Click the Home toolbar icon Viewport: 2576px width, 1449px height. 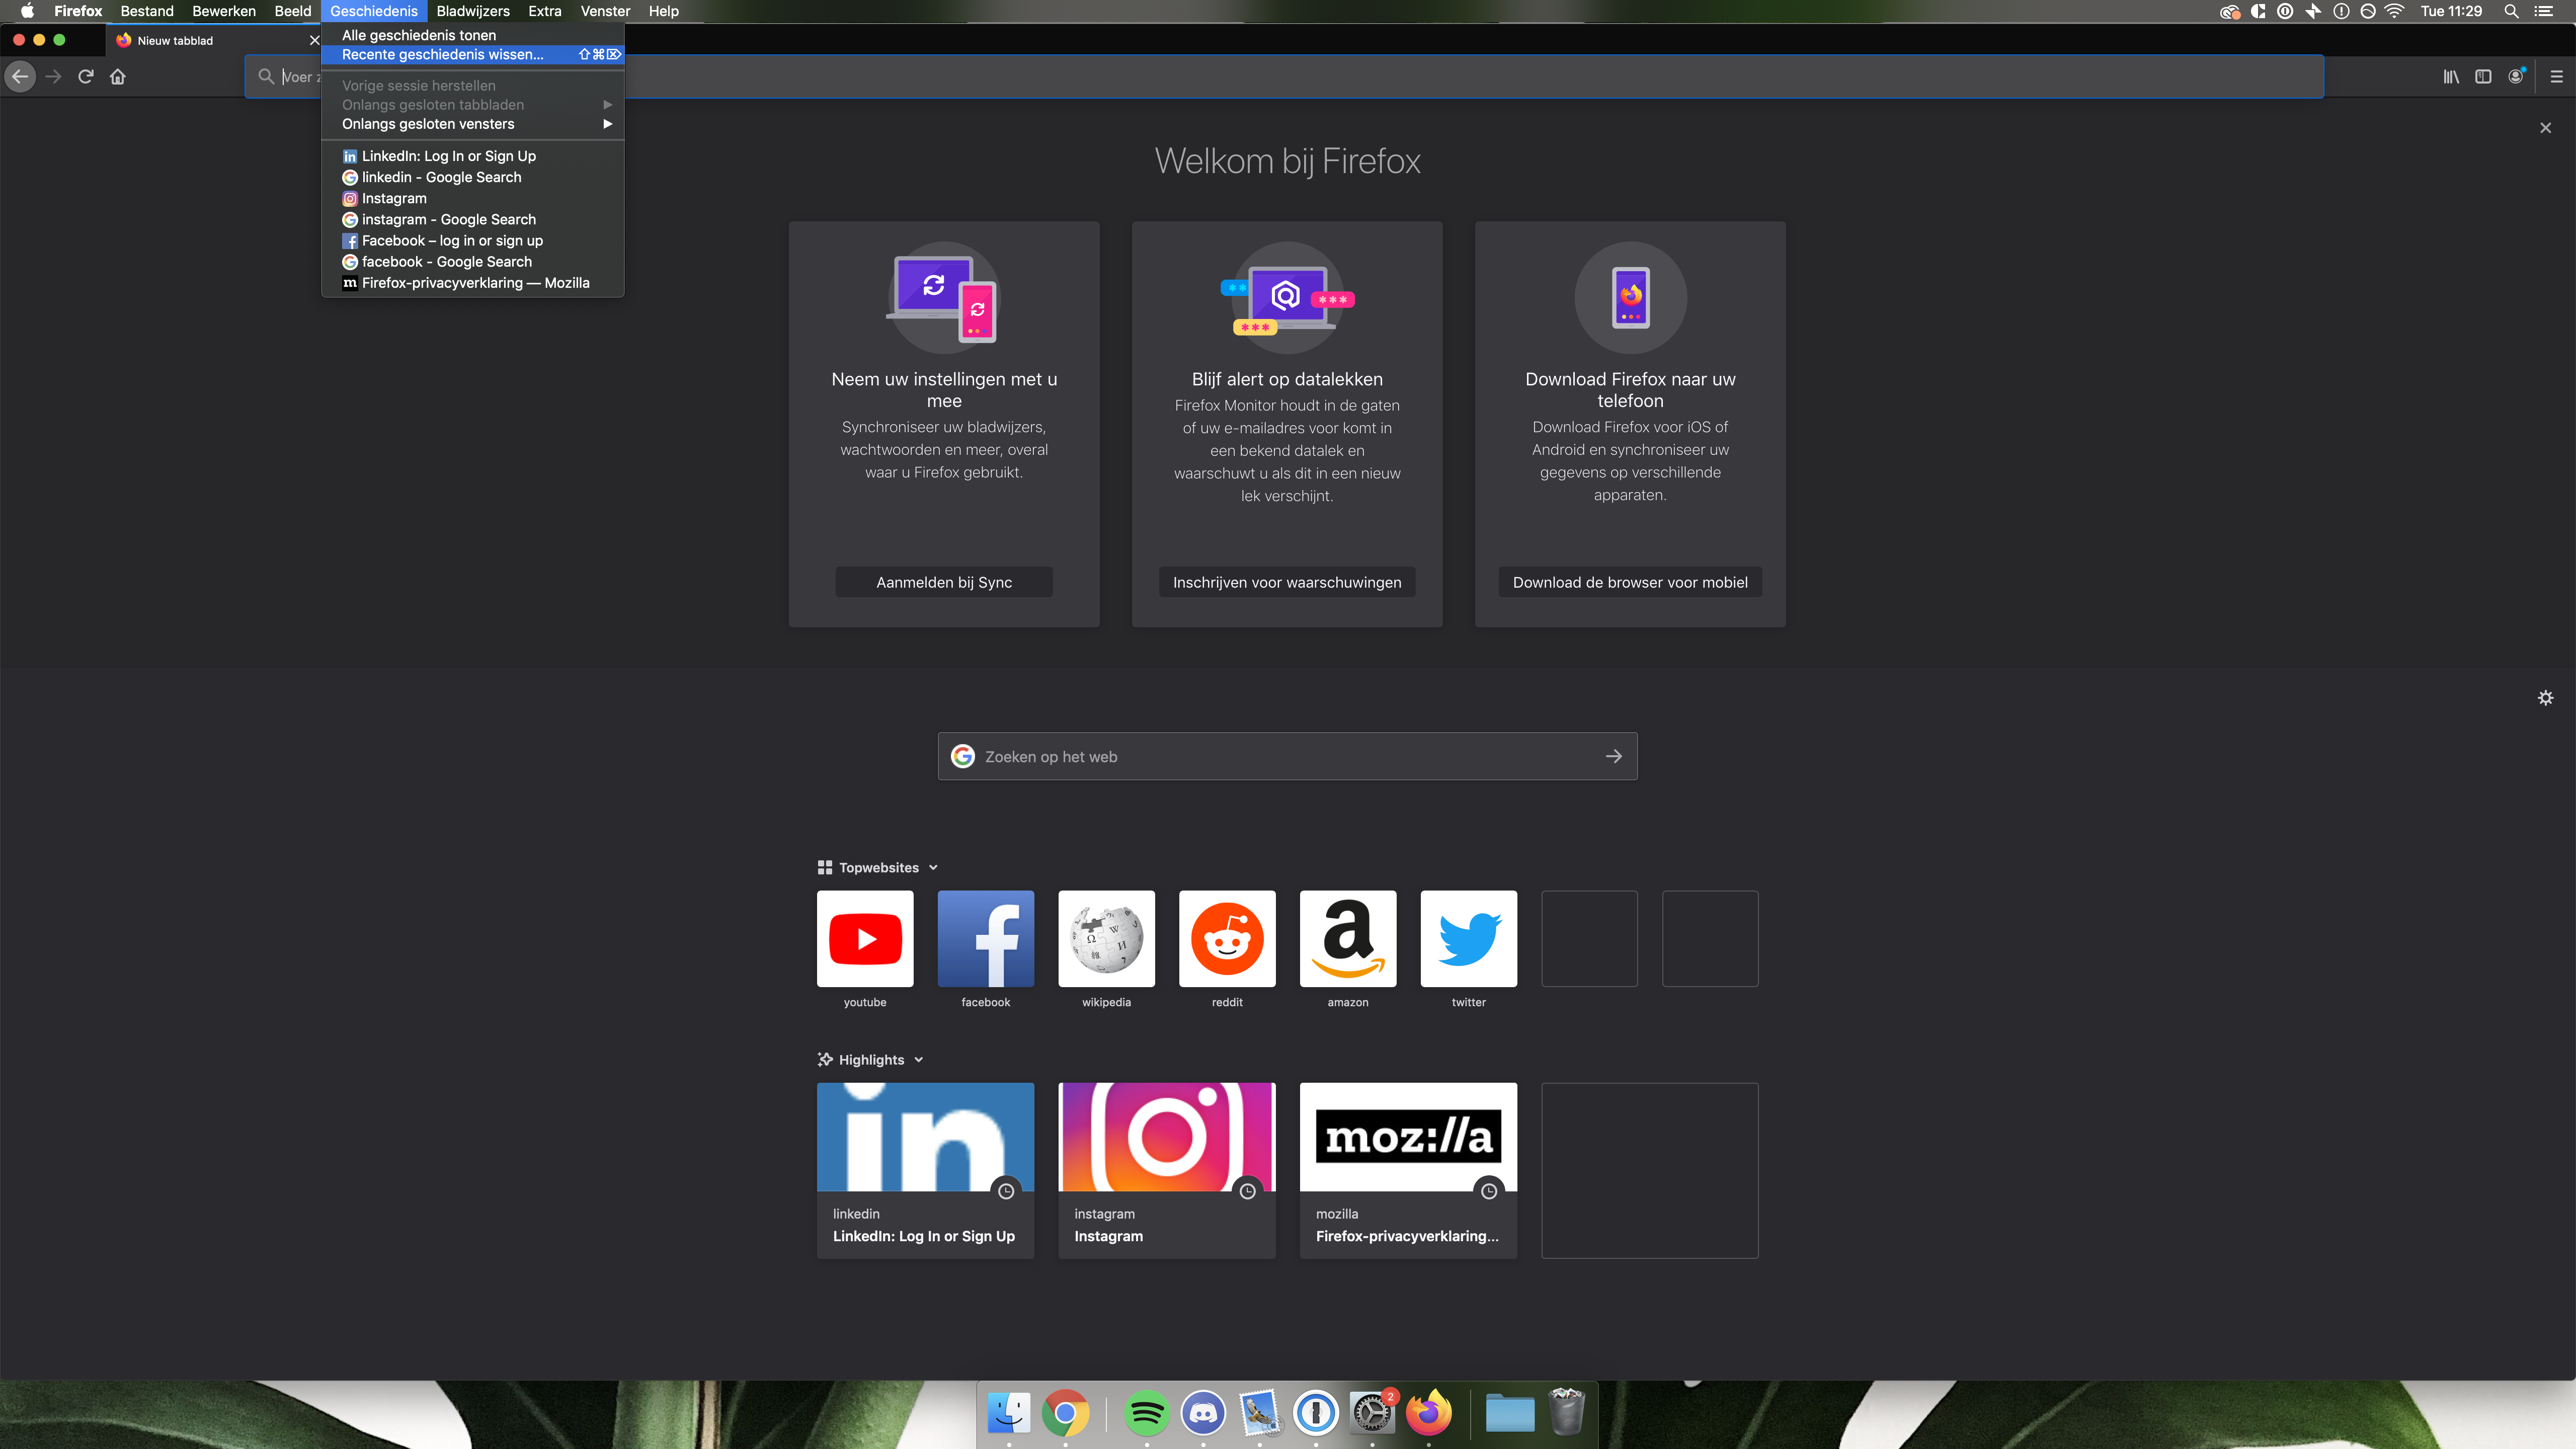(x=118, y=77)
